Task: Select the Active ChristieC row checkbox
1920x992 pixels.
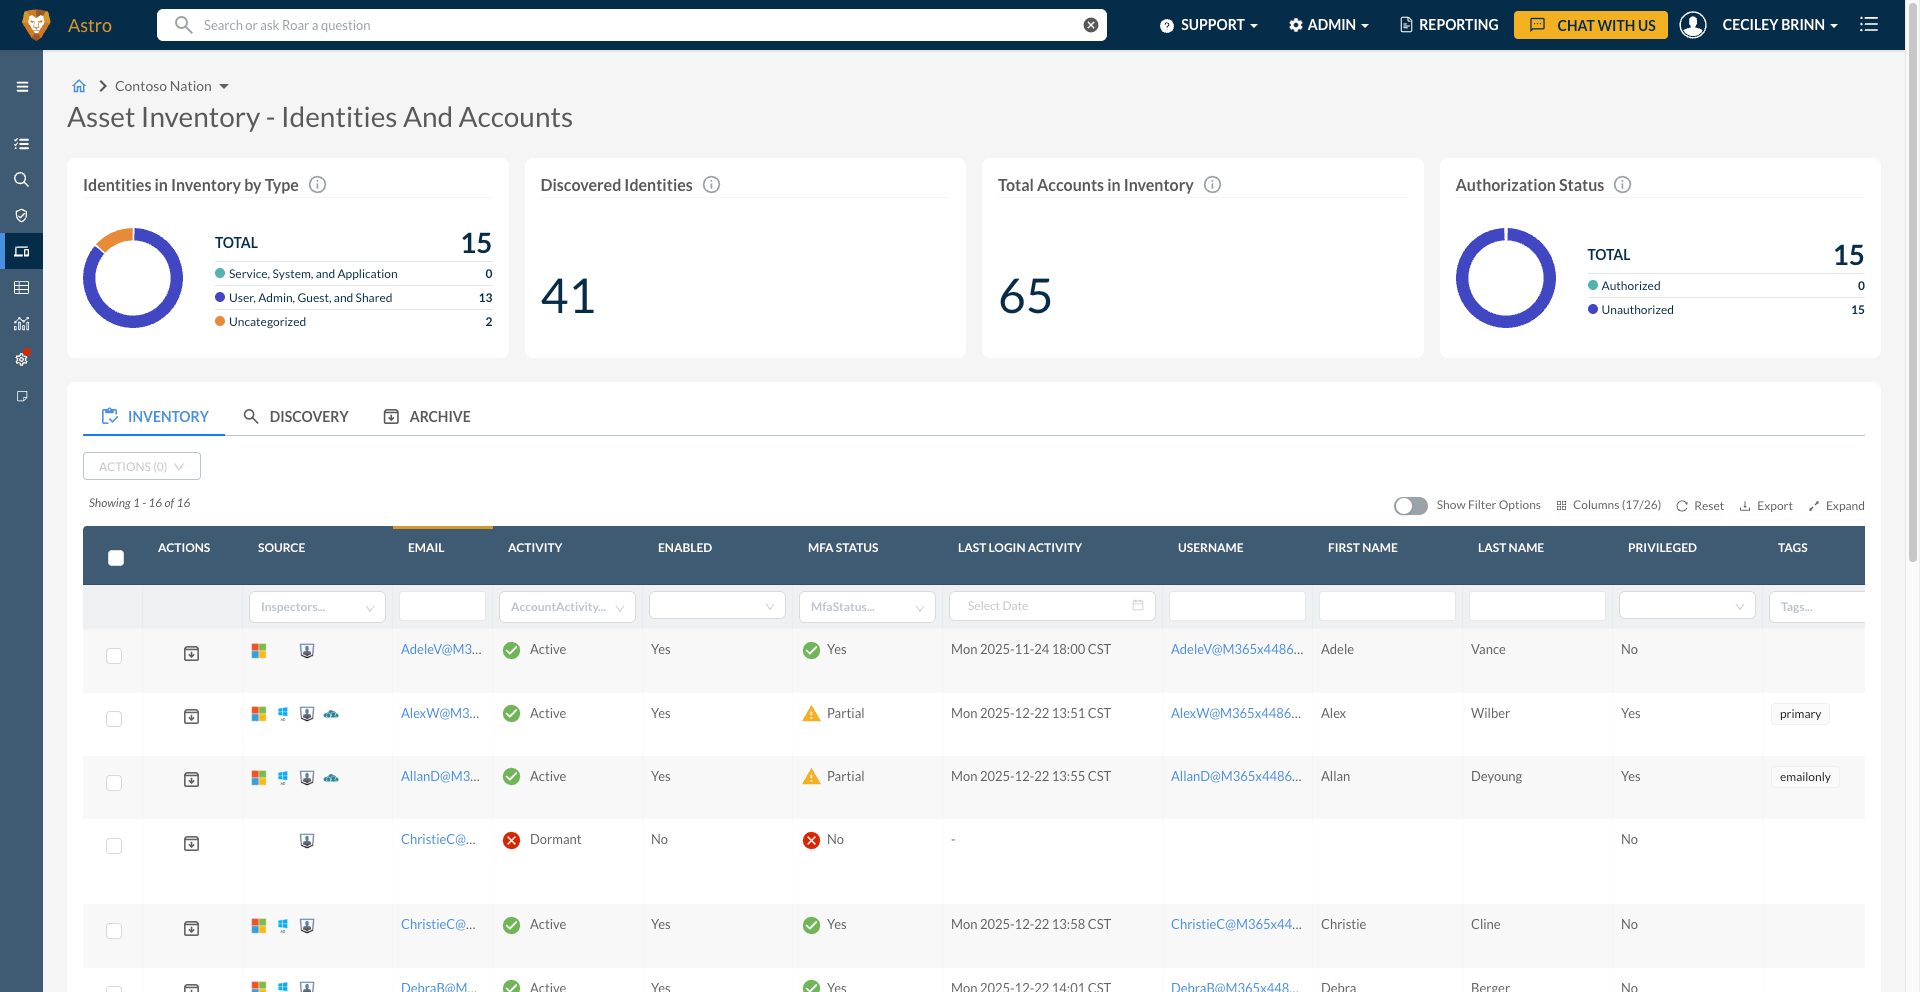Action: (114, 931)
